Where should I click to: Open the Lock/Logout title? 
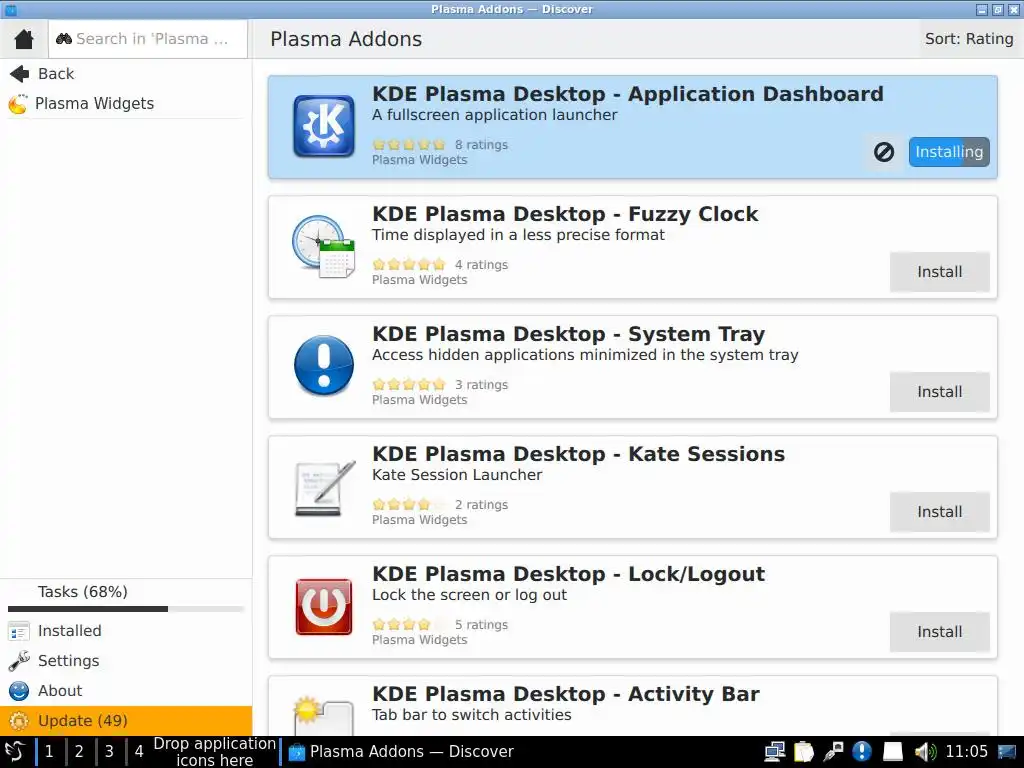pyautogui.click(x=568, y=575)
